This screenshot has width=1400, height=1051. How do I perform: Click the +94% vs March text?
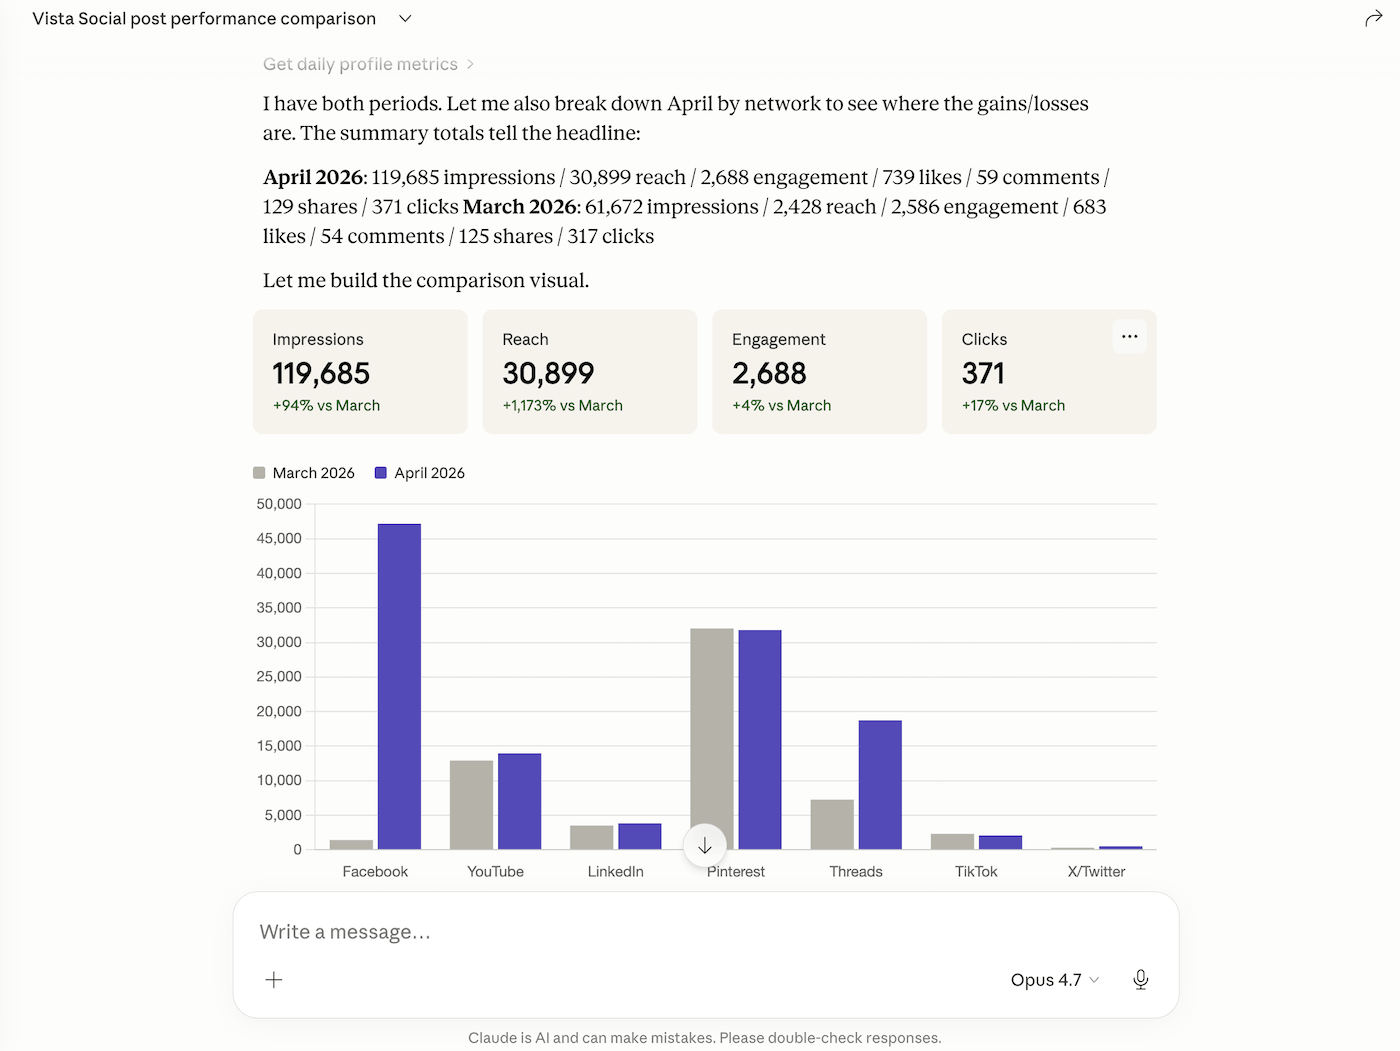pos(326,405)
